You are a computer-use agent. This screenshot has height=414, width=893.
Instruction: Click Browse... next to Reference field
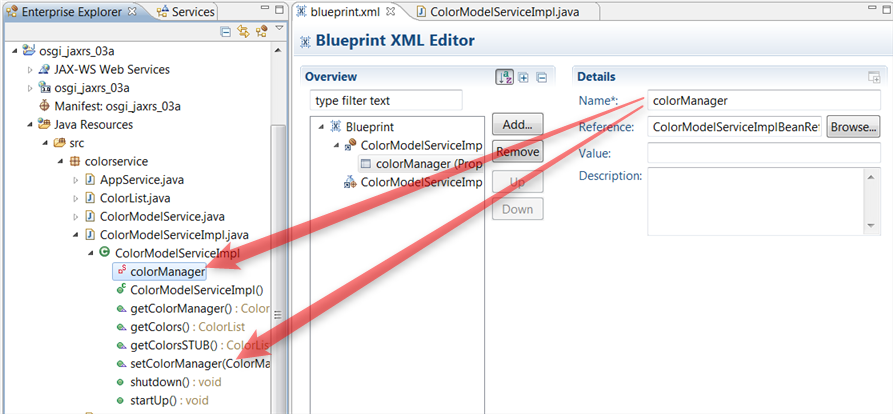pos(852,127)
